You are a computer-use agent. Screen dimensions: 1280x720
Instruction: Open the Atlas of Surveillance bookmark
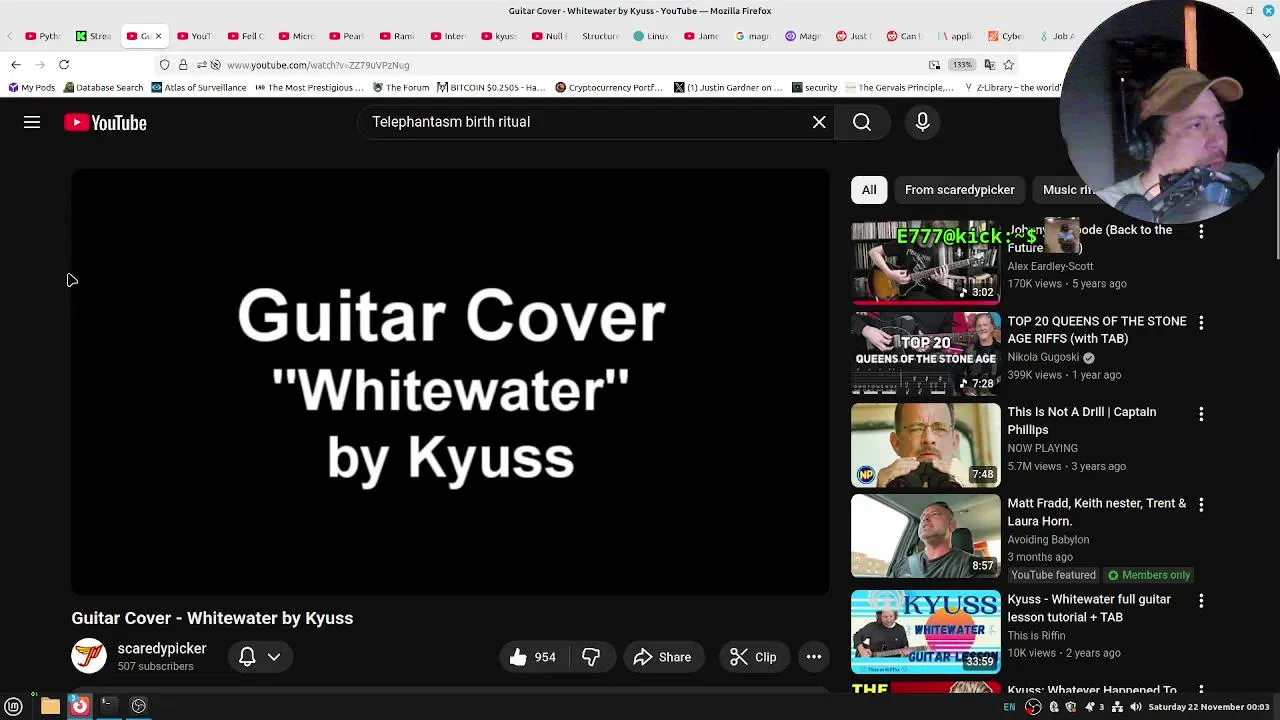coord(199,88)
